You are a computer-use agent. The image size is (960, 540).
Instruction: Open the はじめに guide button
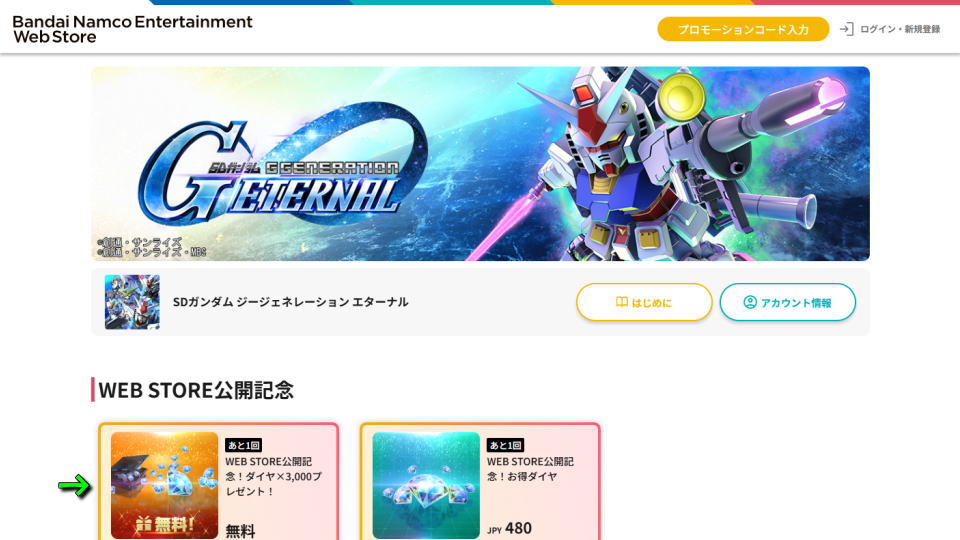tap(644, 302)
